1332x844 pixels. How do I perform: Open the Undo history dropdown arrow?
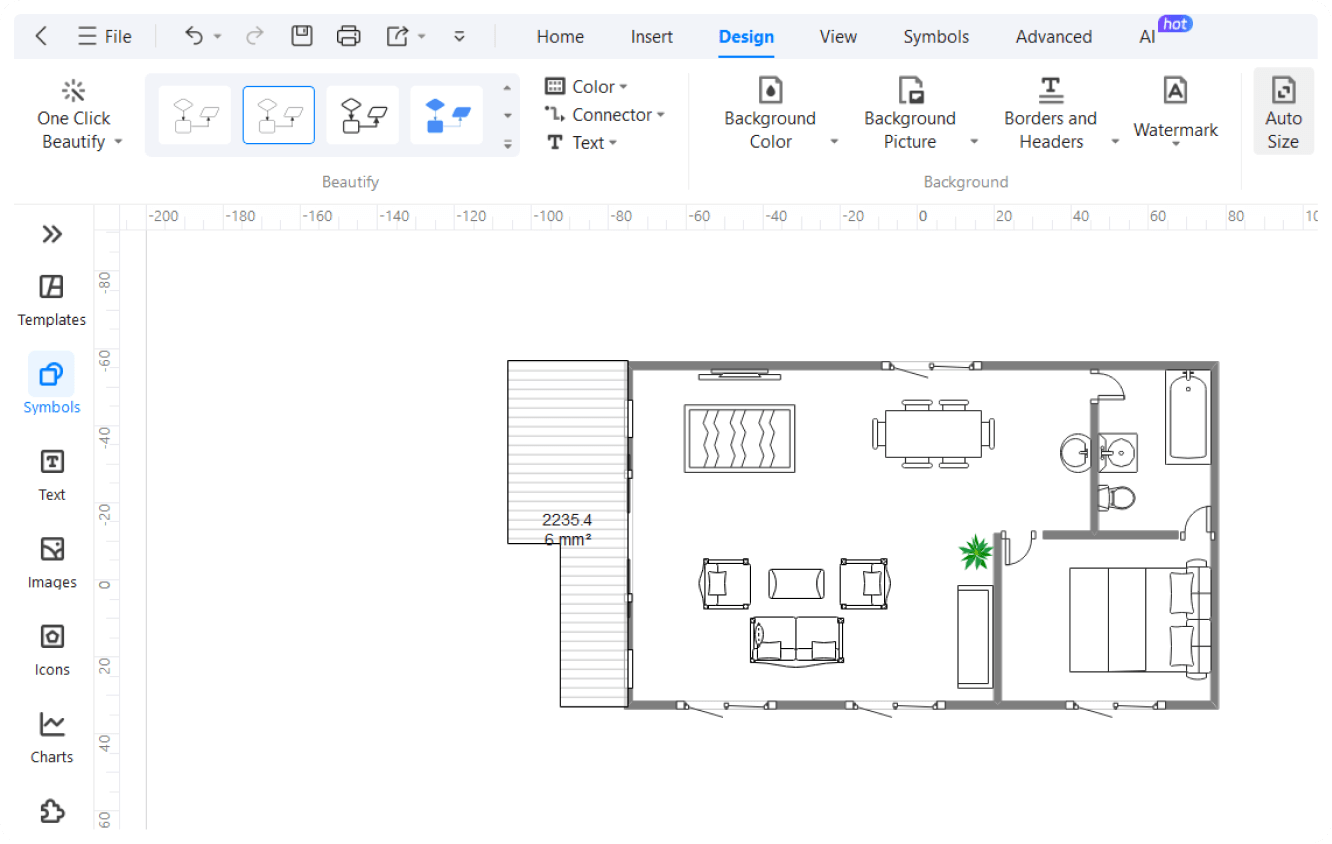tap(217, 37)
